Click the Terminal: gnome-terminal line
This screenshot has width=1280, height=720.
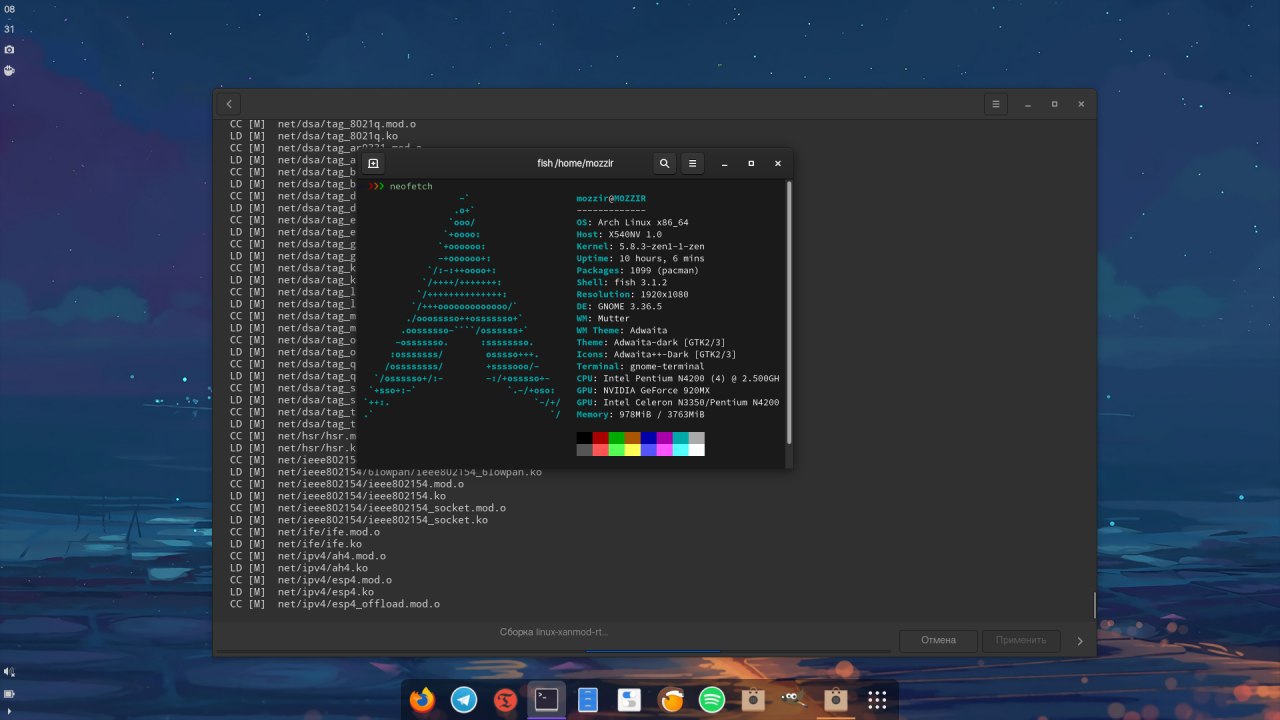coord(640,367)
